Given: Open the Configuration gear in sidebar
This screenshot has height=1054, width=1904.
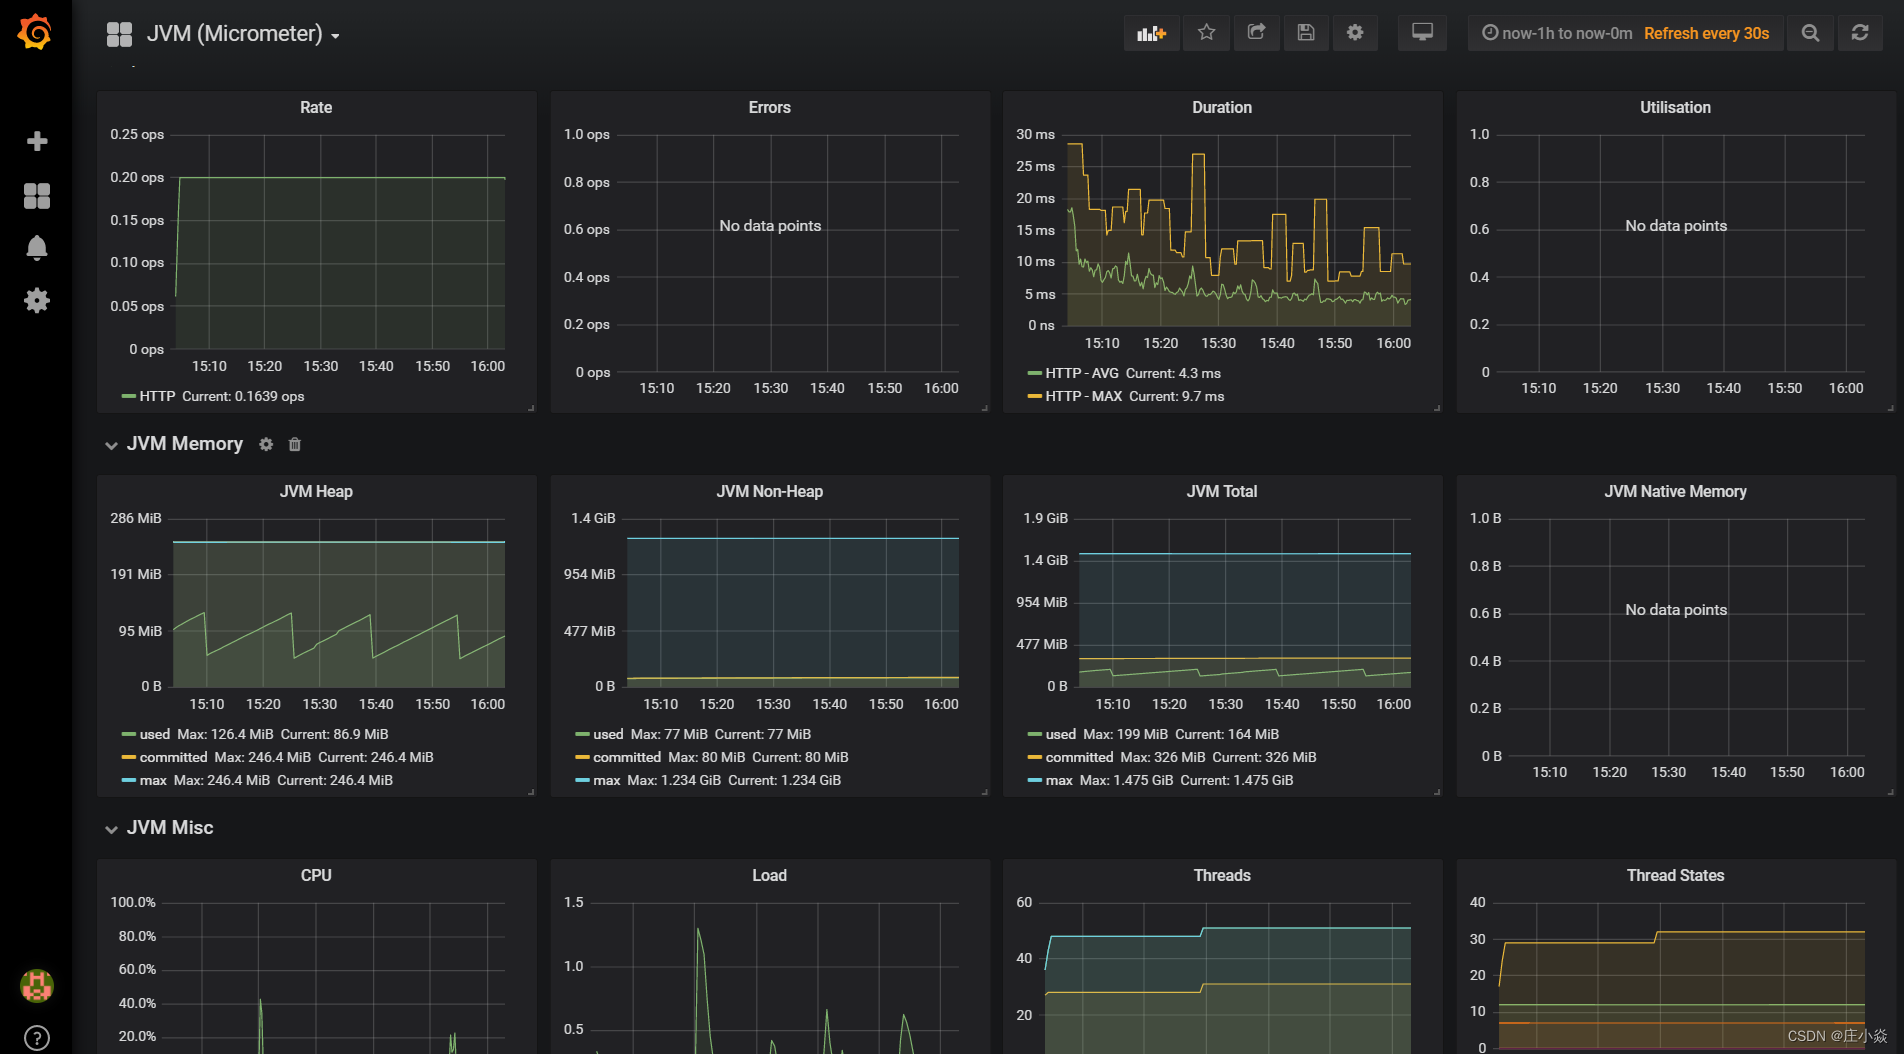Looking at the screenshot, I should (x=37, y=300).
